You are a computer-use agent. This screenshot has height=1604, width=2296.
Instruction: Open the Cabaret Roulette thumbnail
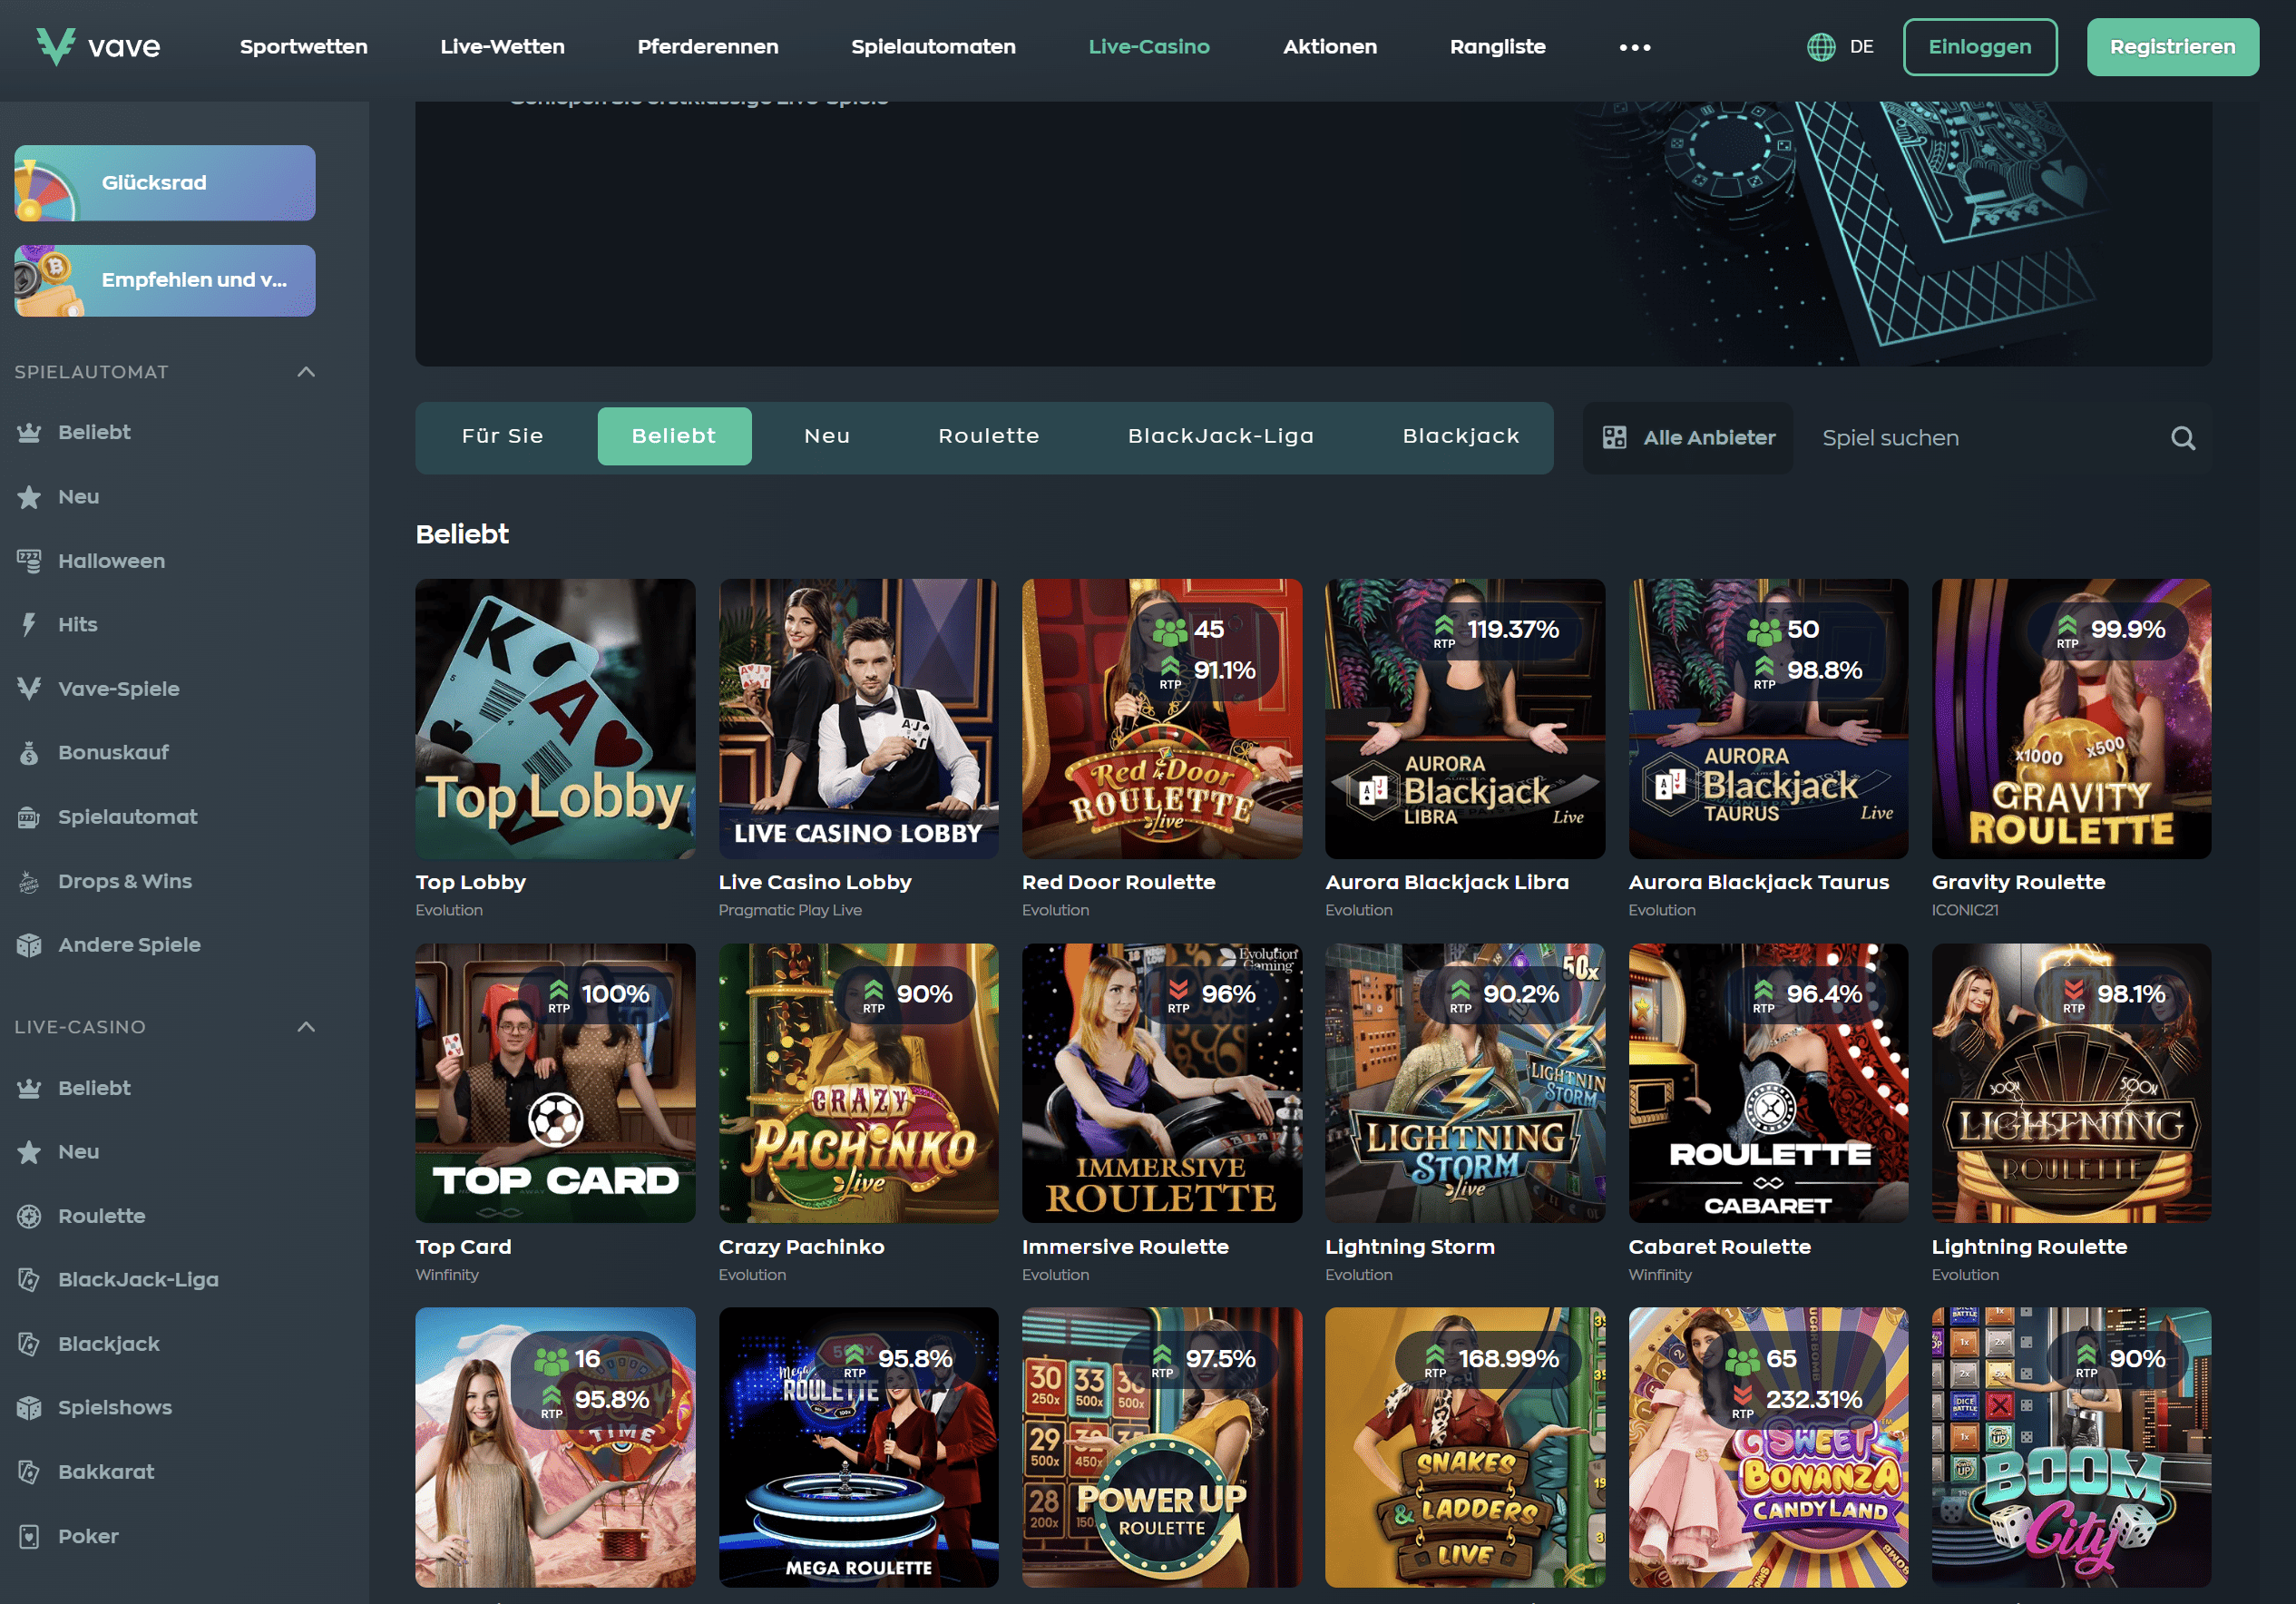tap(1768, 1083)
